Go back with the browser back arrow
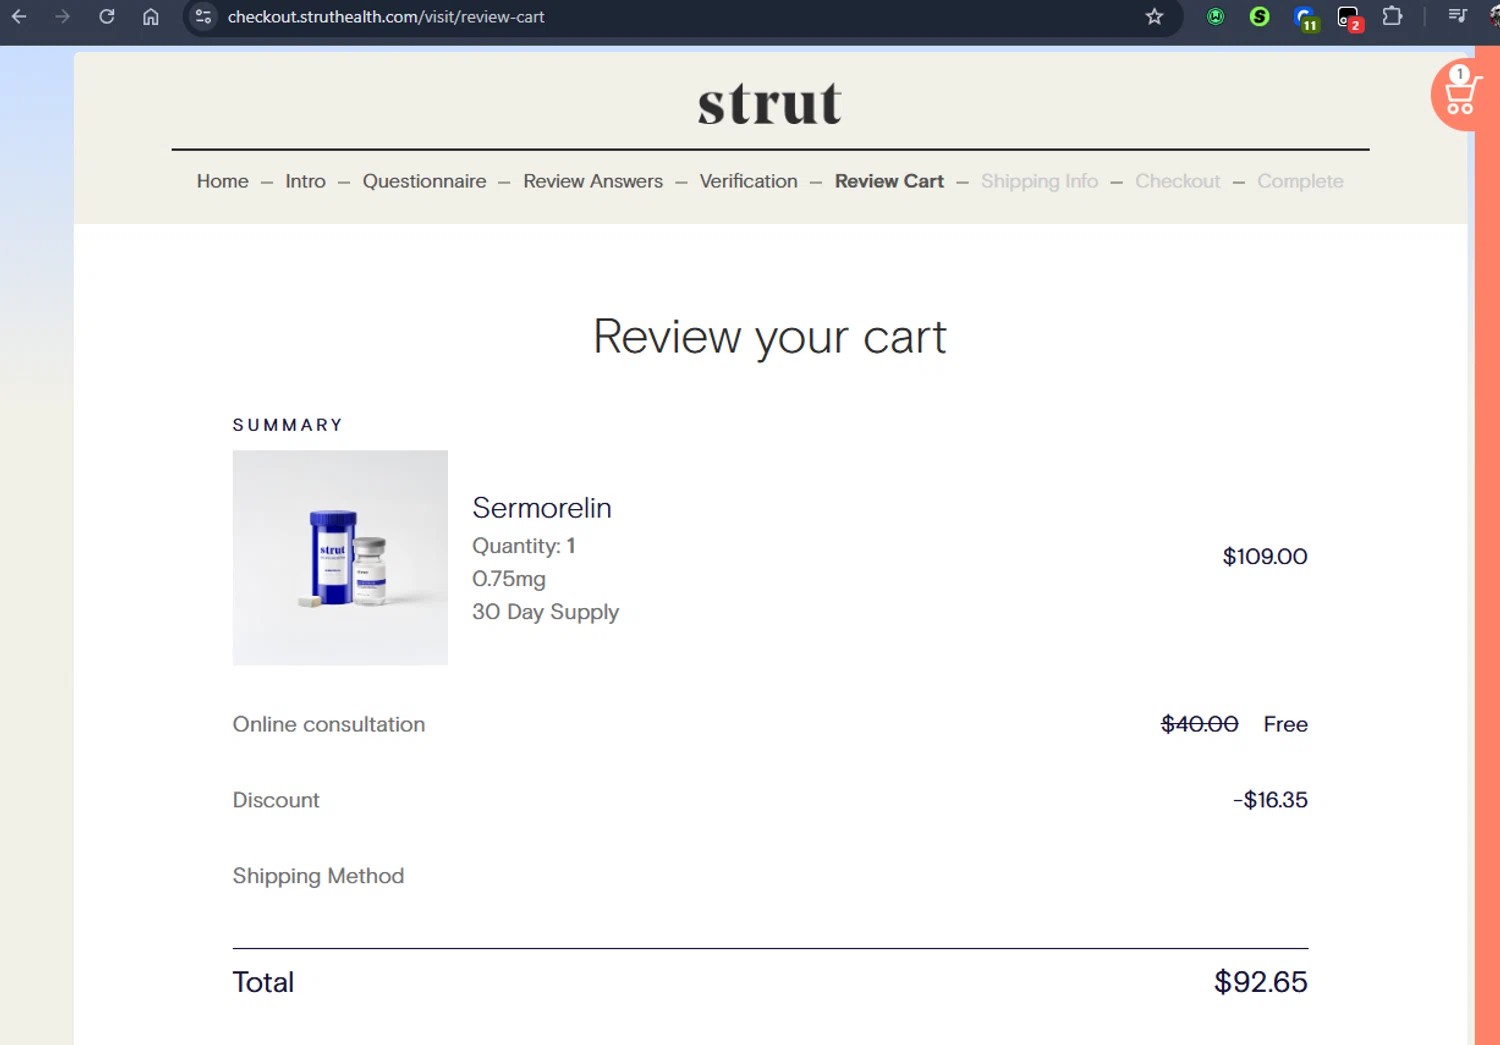This screenshot has height=1045, width=1500. pyautogui.click(x=19, y=17)
